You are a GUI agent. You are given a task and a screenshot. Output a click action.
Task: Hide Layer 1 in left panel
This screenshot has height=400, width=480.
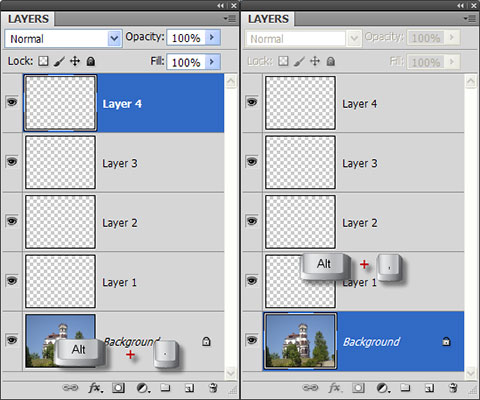coord(12,281)
